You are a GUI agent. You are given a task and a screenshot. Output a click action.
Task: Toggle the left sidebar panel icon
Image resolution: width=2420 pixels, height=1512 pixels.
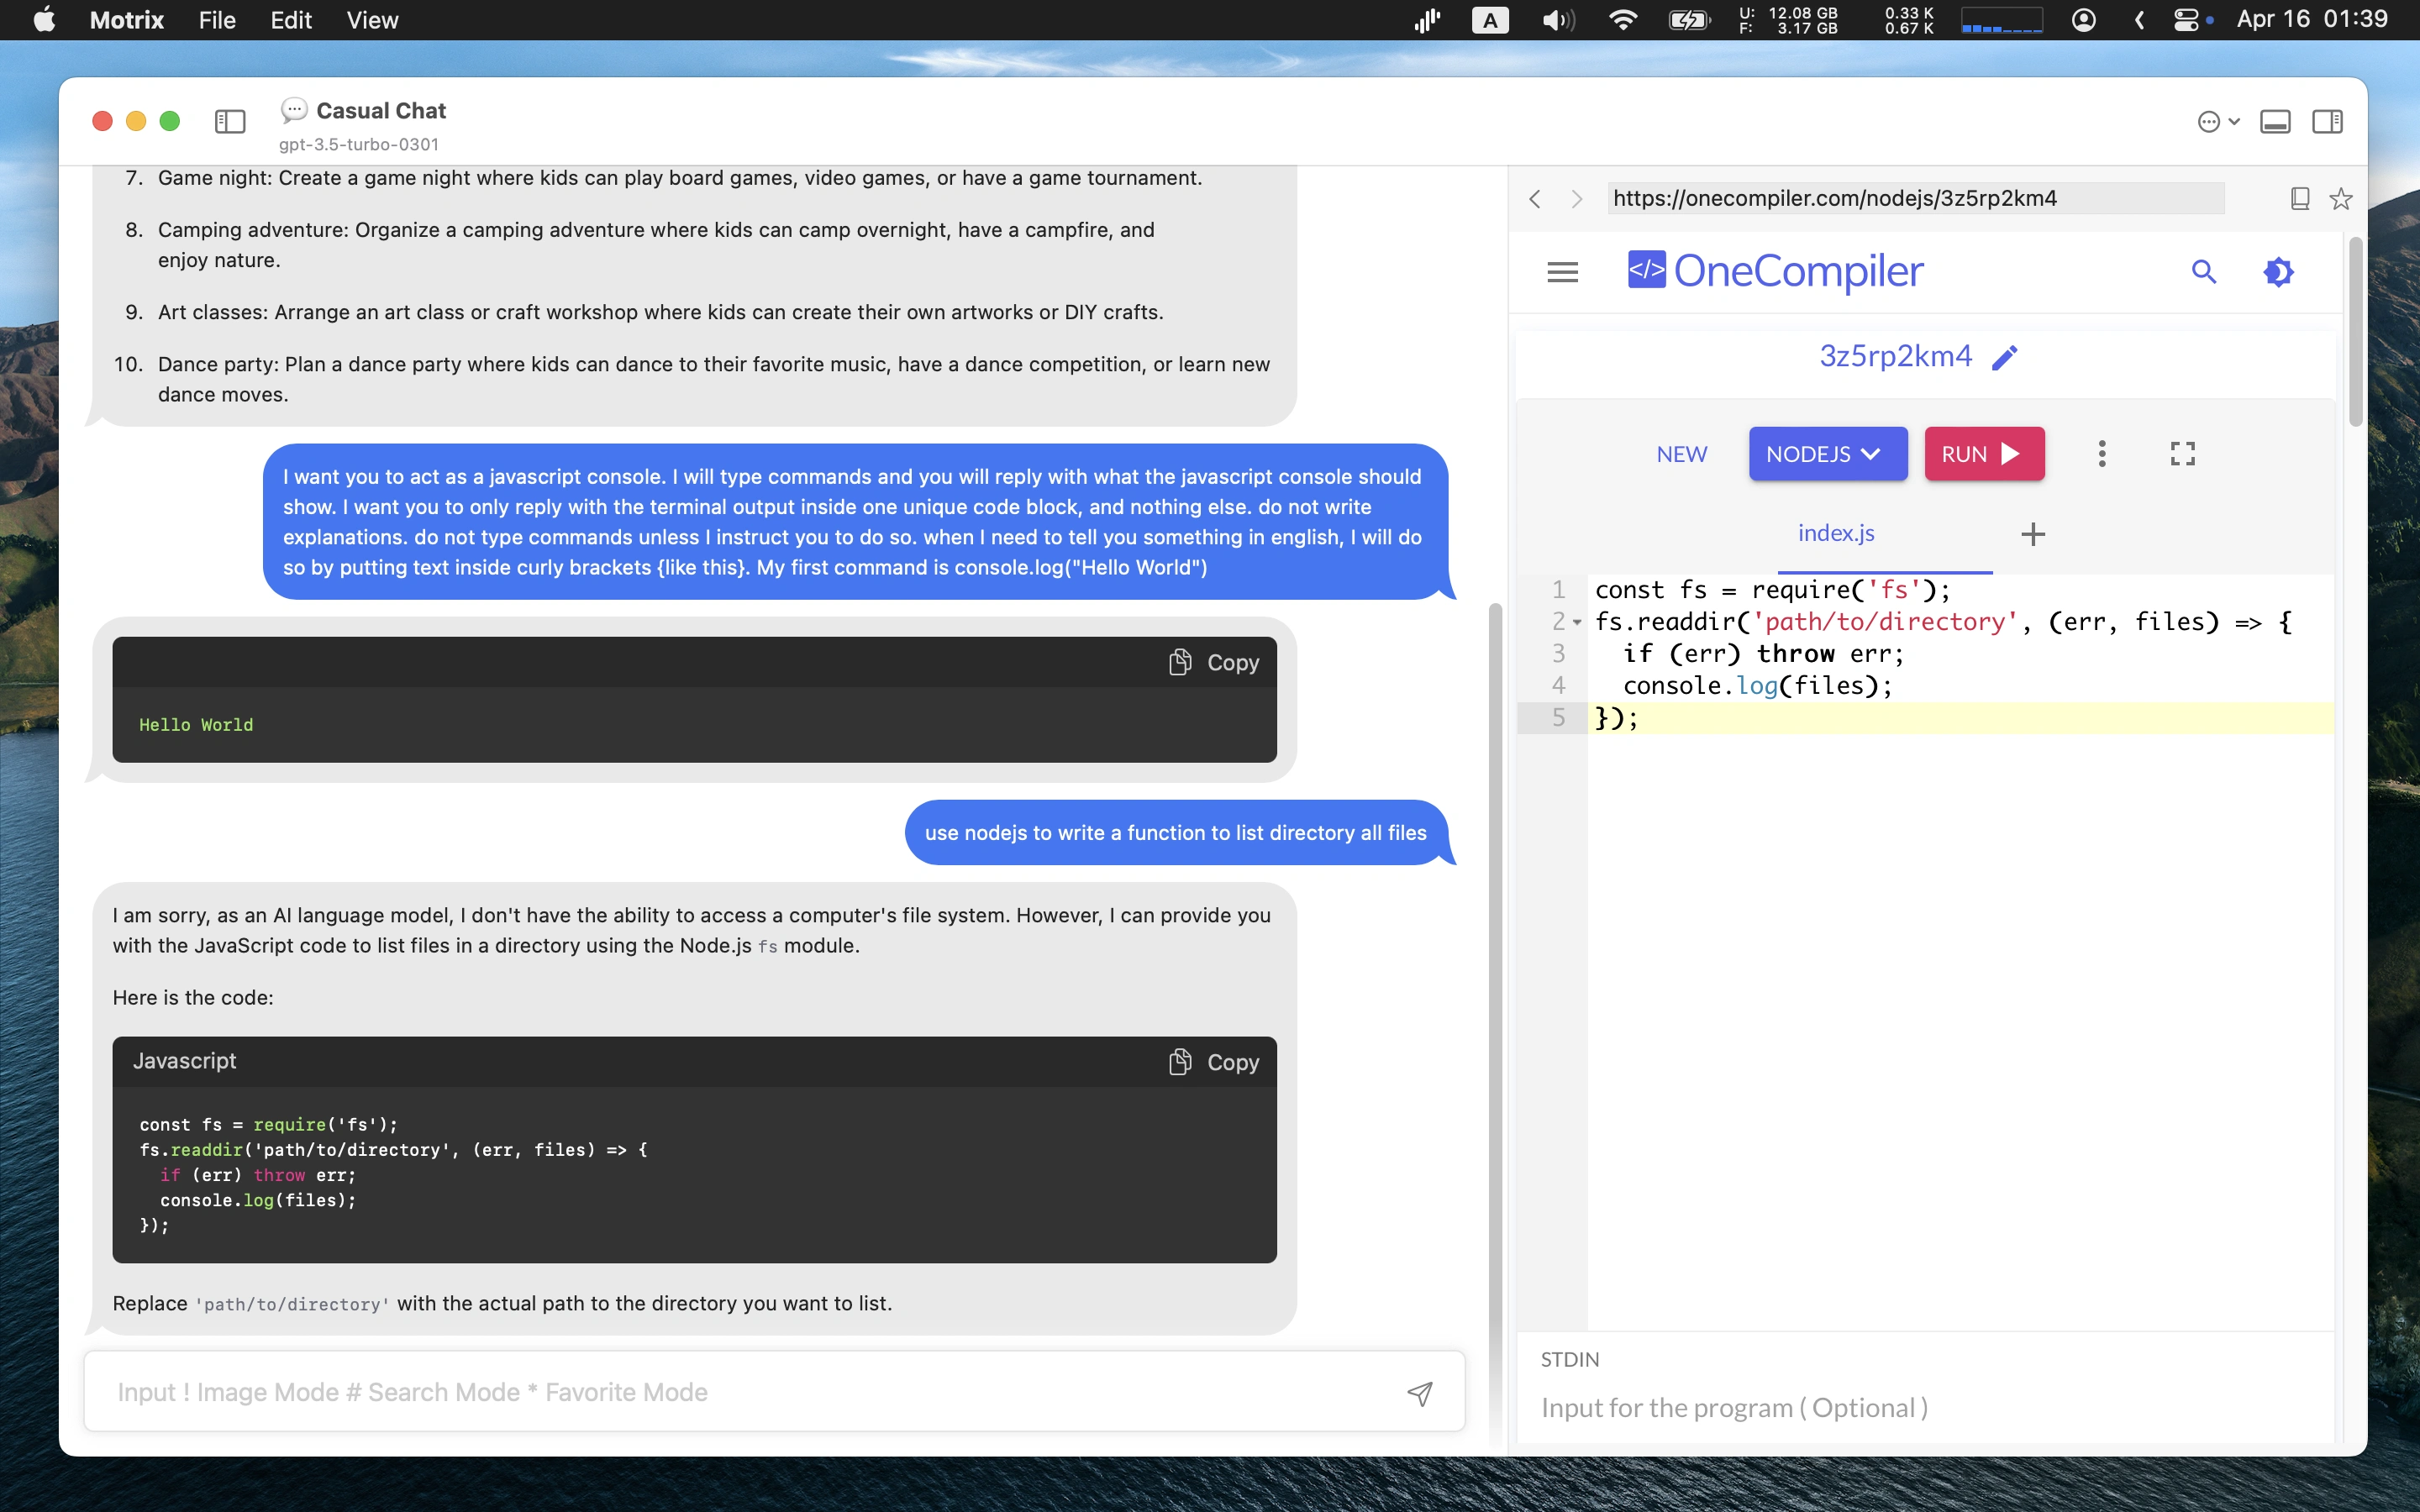pos(230,121)
